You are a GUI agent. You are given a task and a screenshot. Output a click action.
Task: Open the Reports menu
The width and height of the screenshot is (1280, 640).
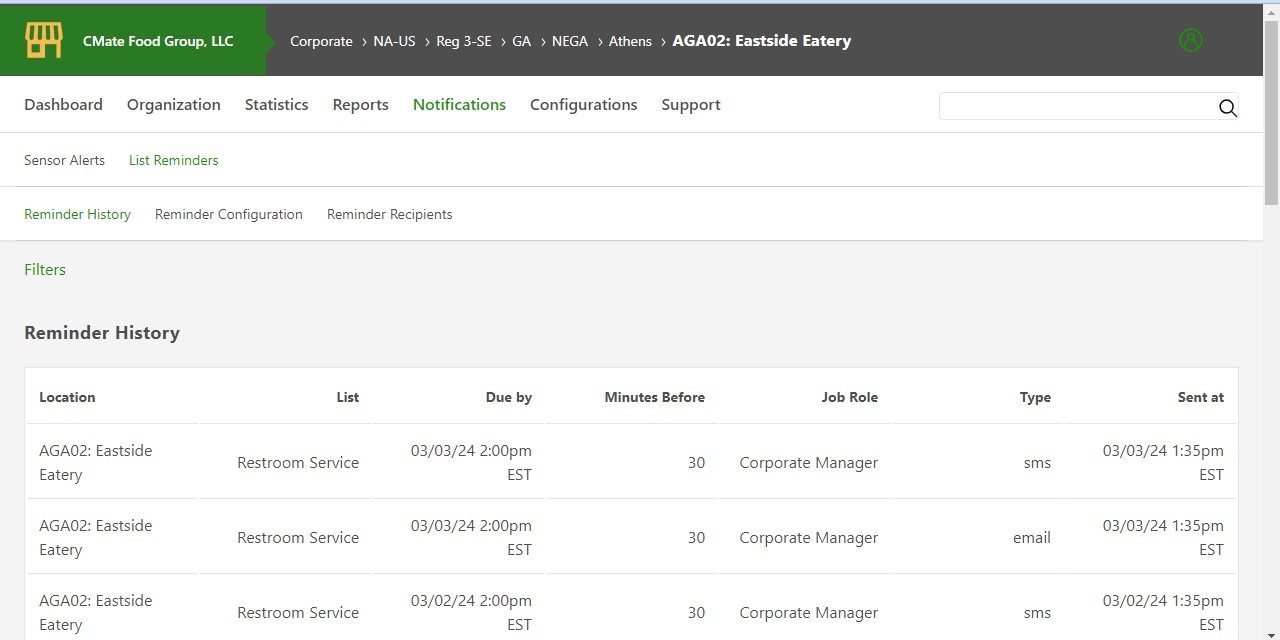360,104
